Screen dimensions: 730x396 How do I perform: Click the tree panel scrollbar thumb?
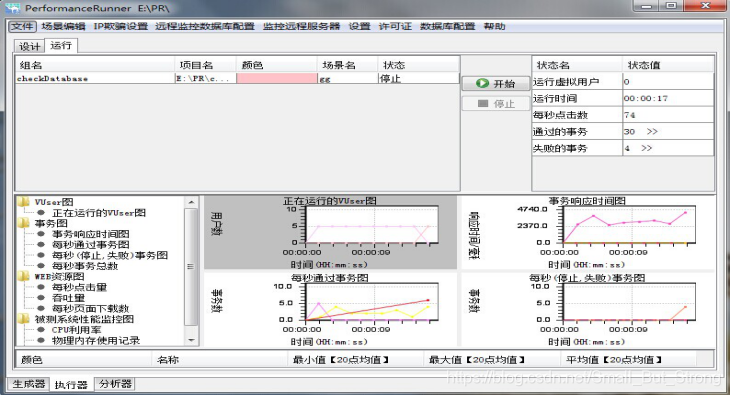pos(190,267)
